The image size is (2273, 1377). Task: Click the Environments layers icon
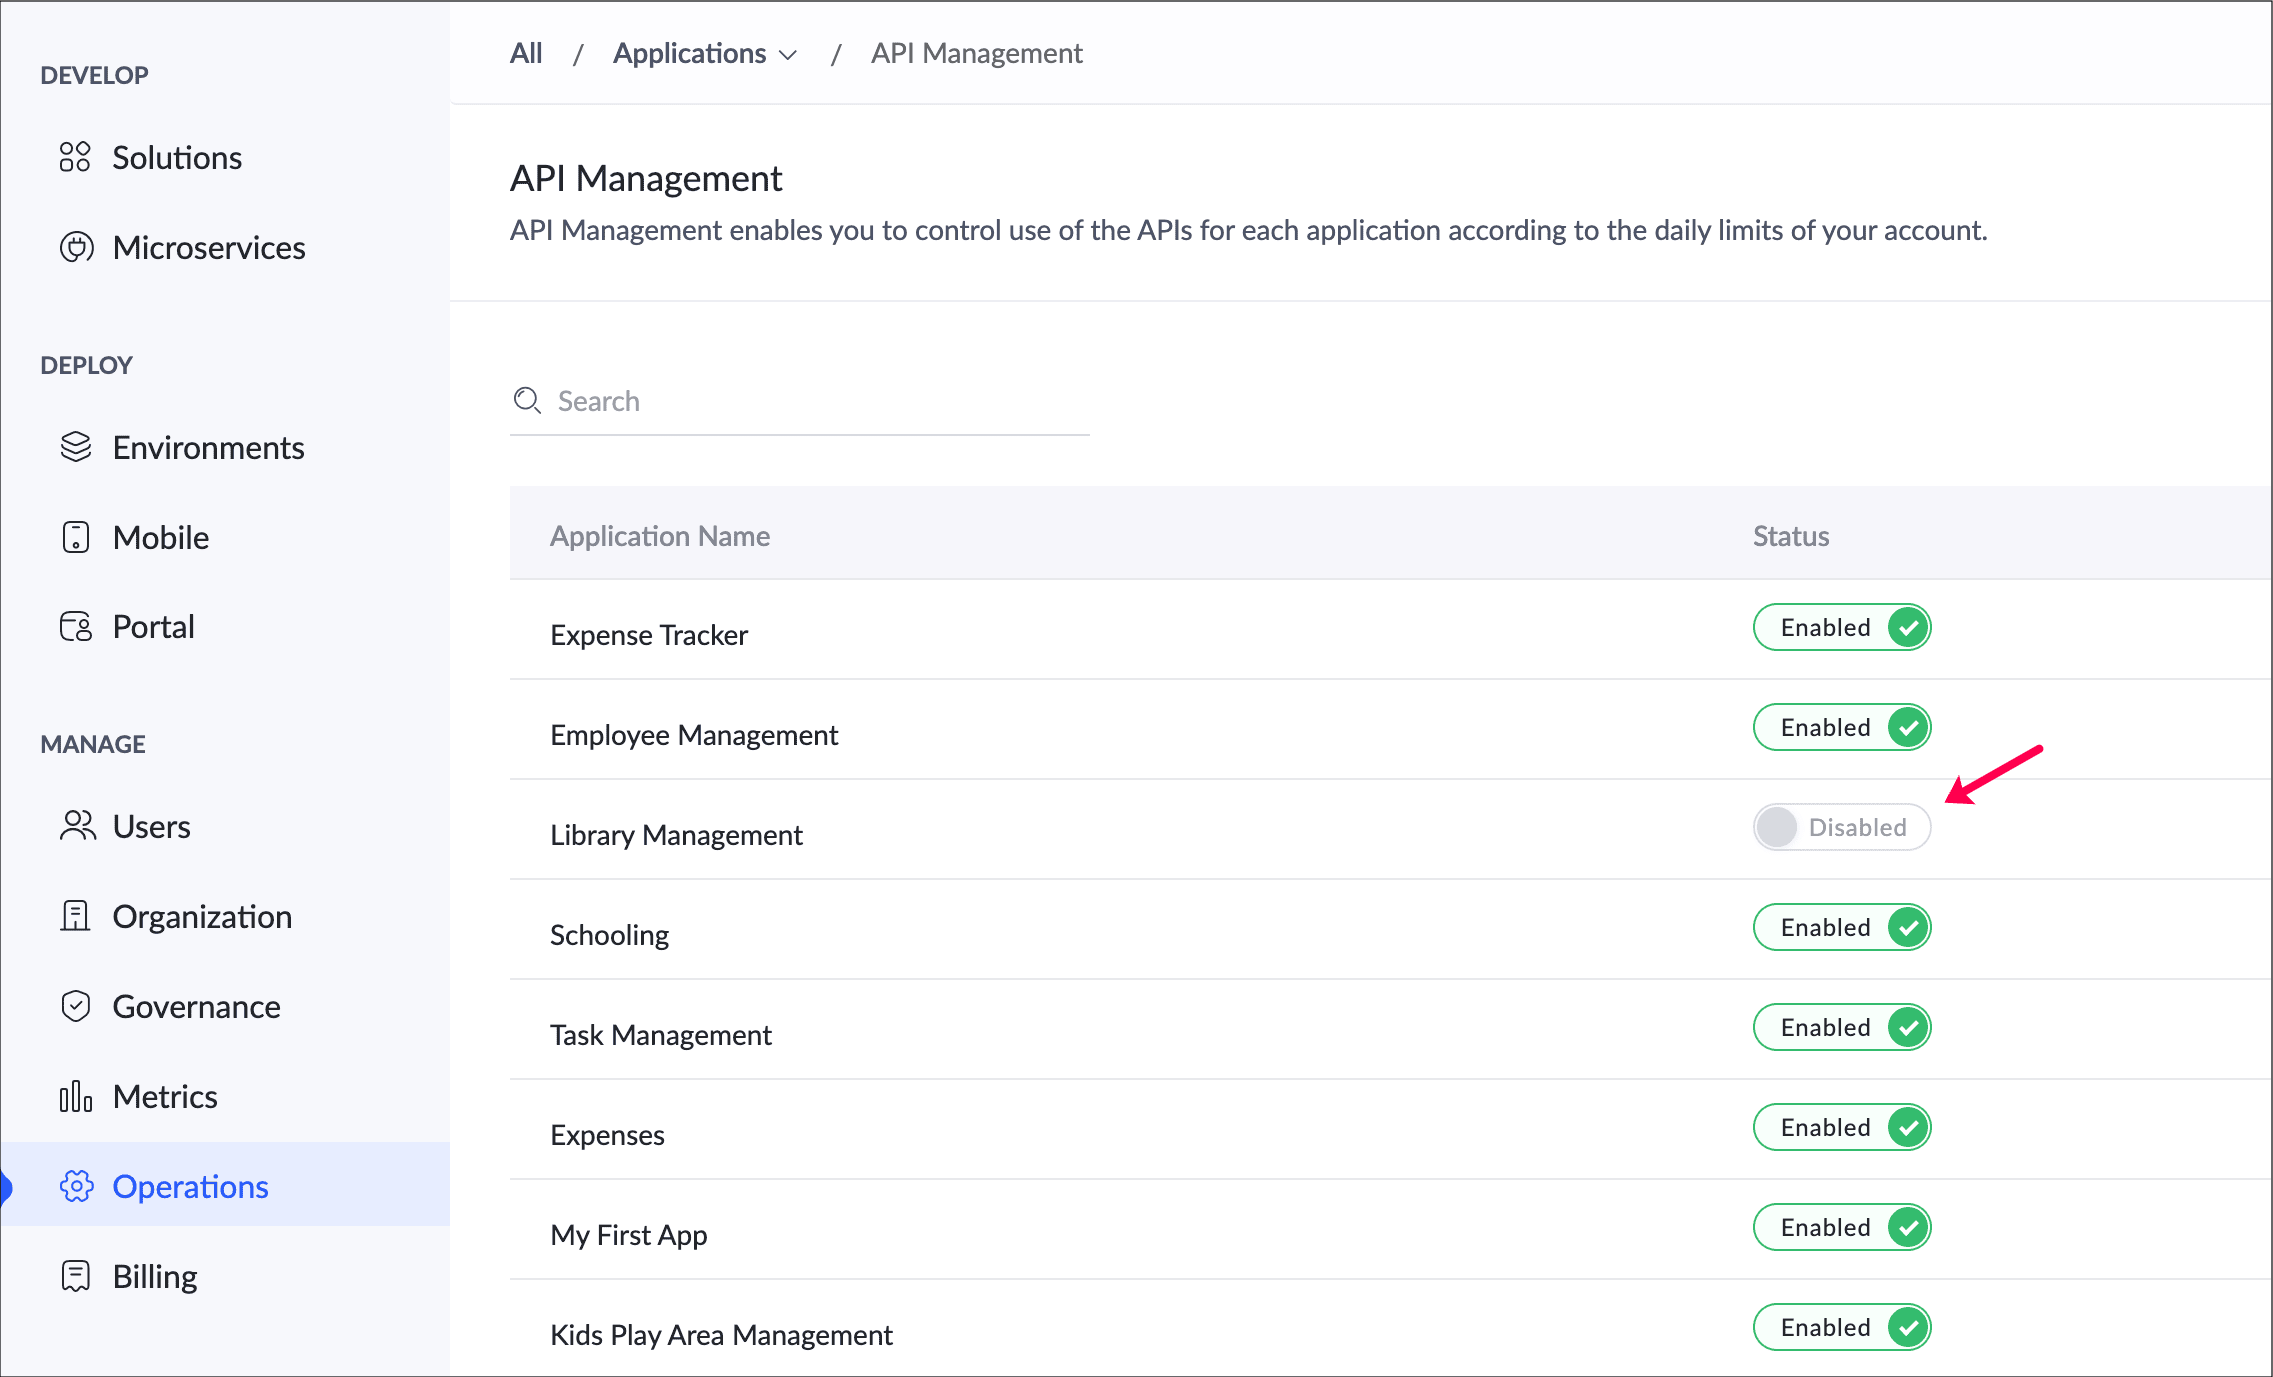point(76,447)
